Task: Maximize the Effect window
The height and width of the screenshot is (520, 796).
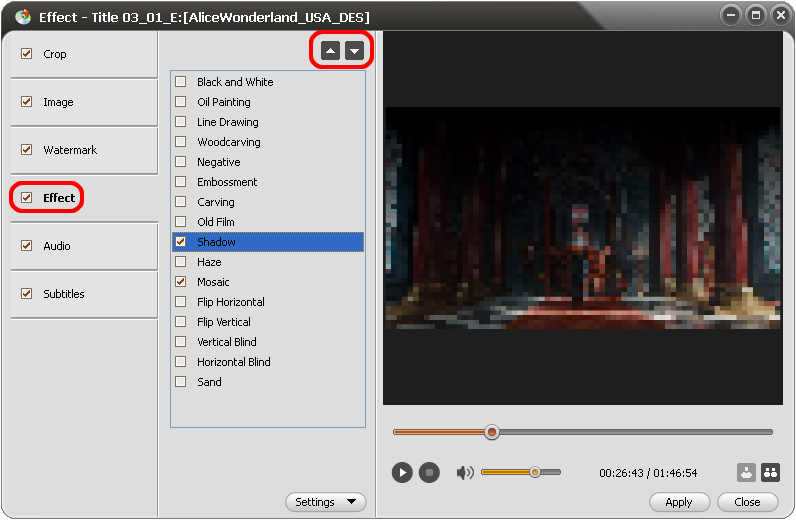Action: [x=755, y=15]
